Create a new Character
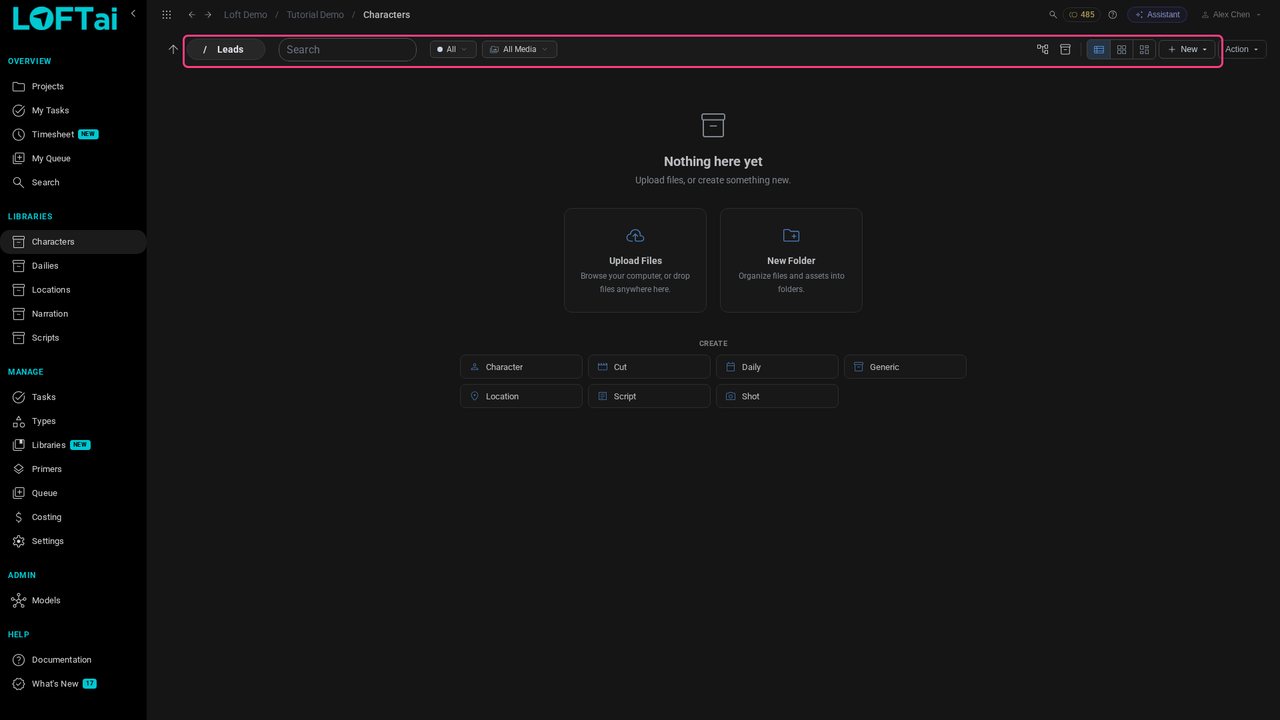Screen dimensions: 1280x720 (x=521, y=367)
